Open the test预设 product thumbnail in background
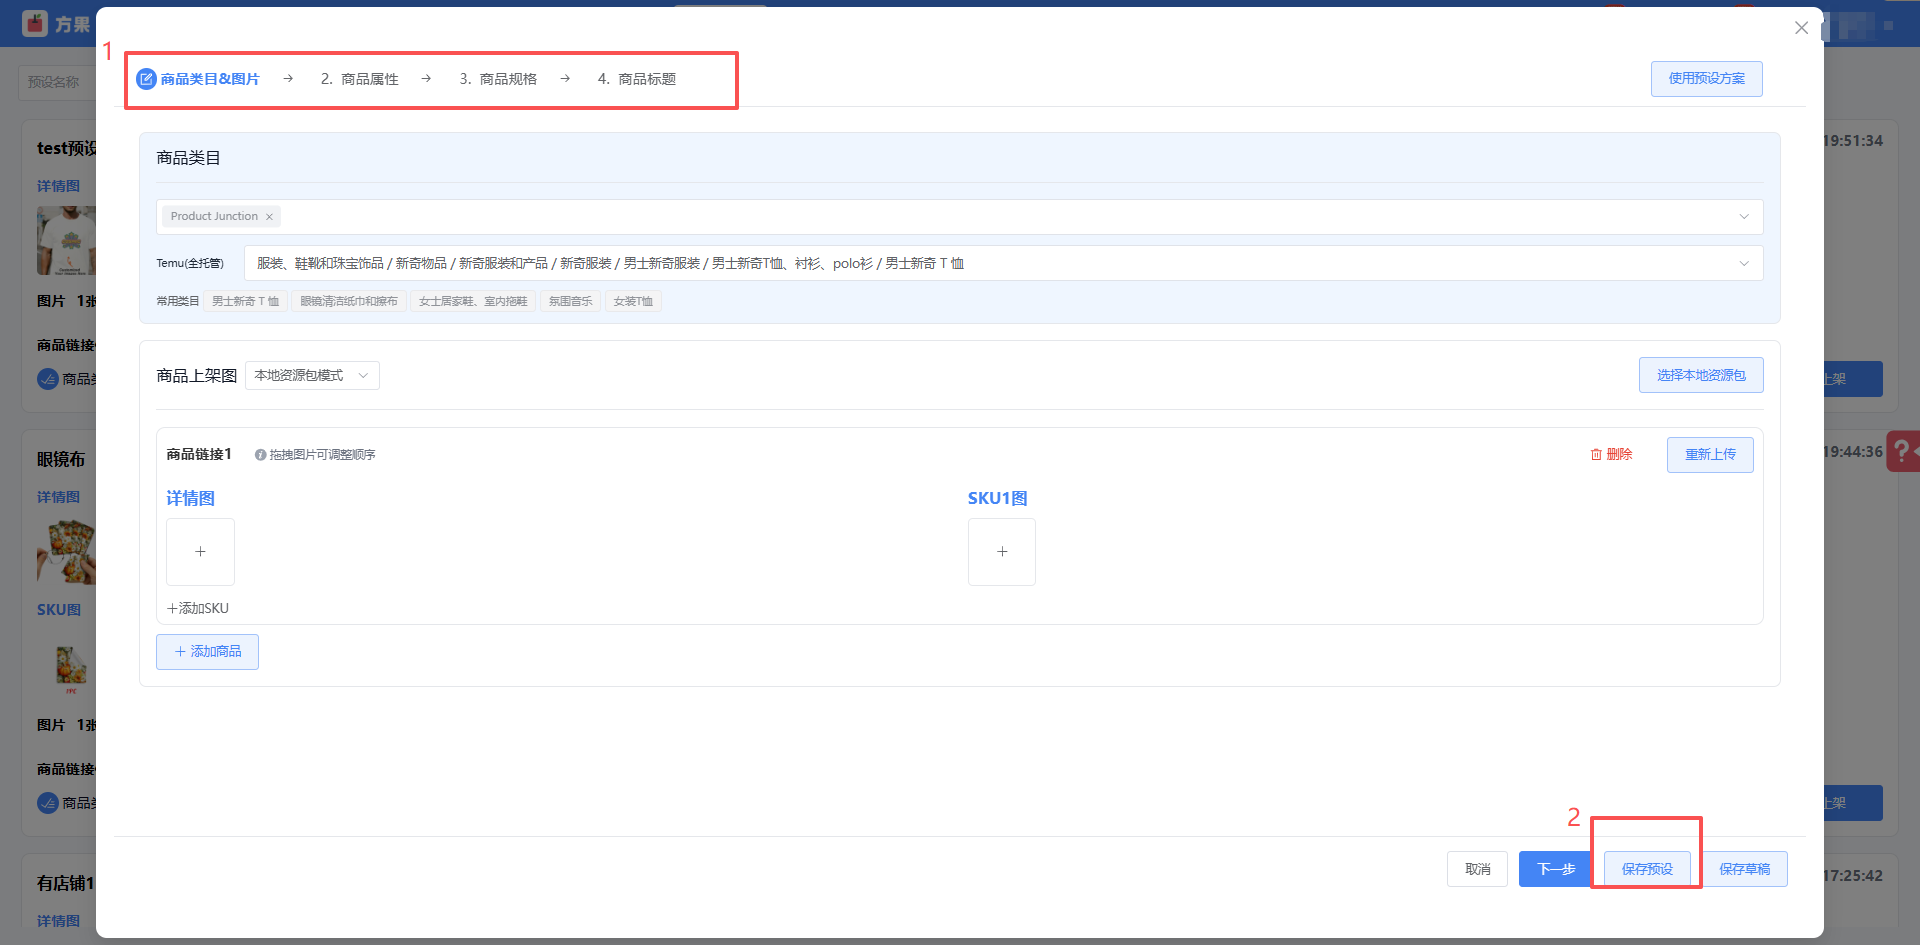The width and height of the screenshot is (1920, 945). tap(66, 241)
